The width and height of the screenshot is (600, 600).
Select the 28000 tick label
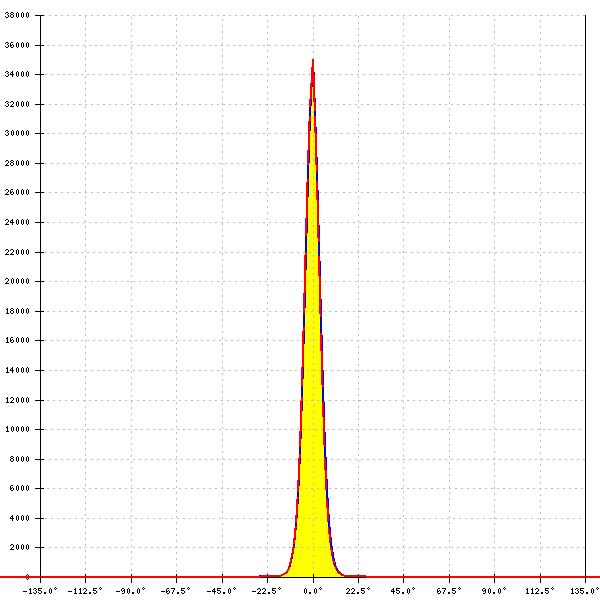[x=17, y=163]
